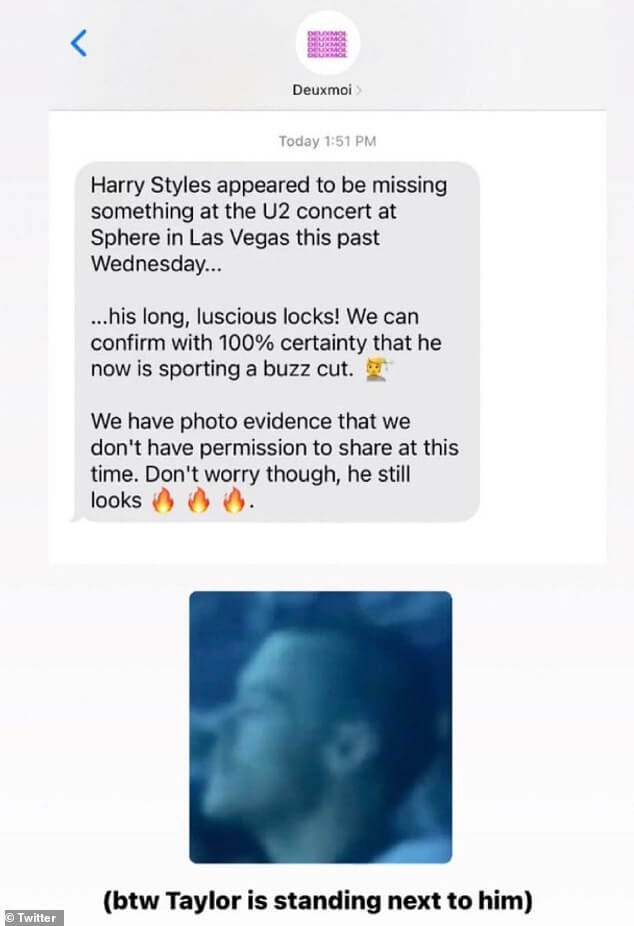Click the luscious locks paragraph line

tap(255, 317)
